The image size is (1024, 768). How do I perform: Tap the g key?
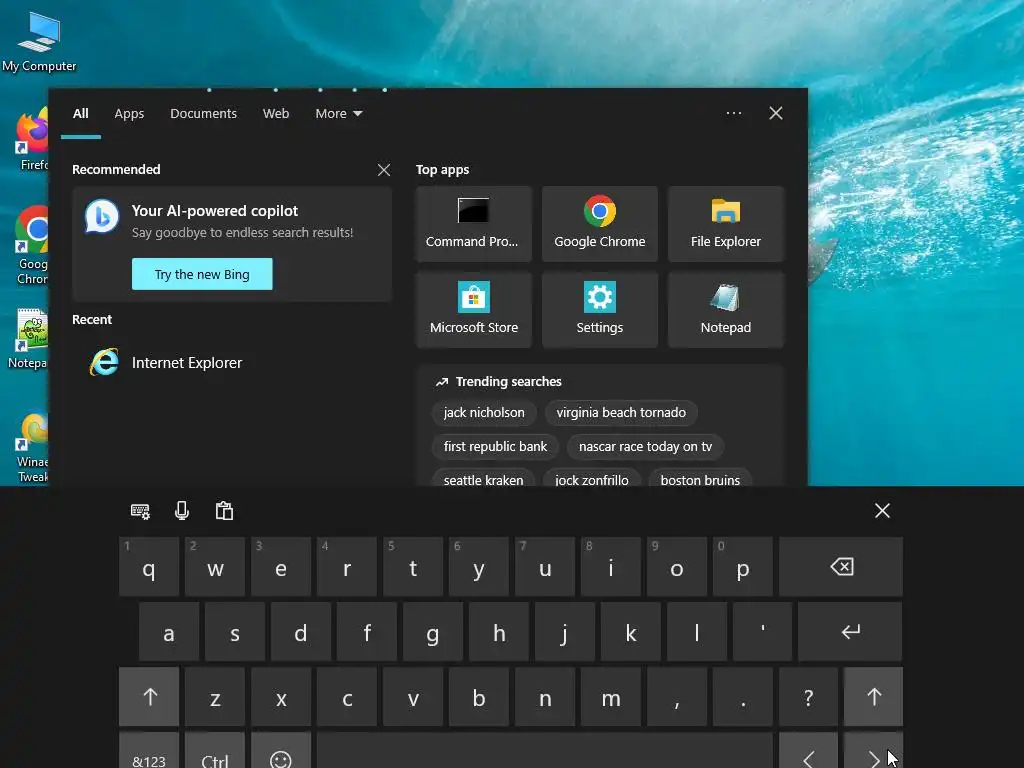point(432,632)
